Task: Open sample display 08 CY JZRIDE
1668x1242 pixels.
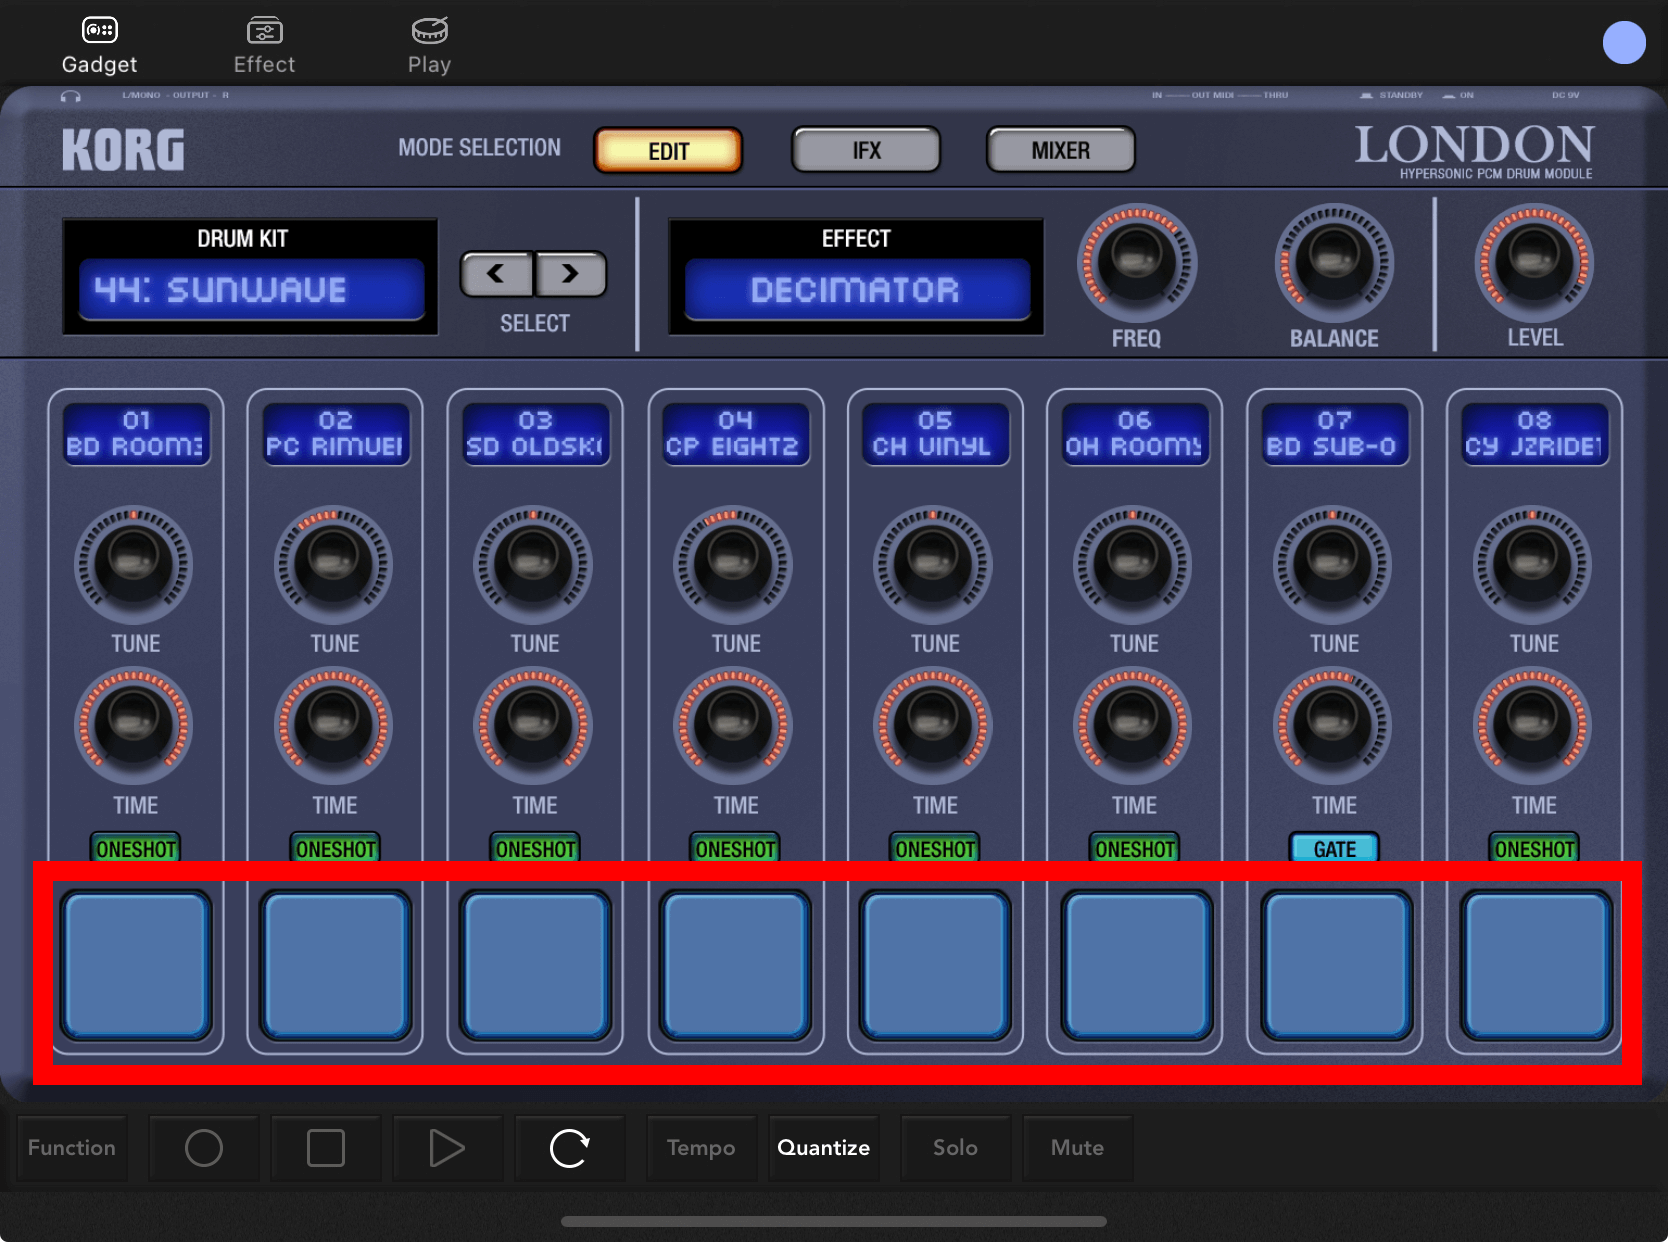Action: [x=1534, y=434]
